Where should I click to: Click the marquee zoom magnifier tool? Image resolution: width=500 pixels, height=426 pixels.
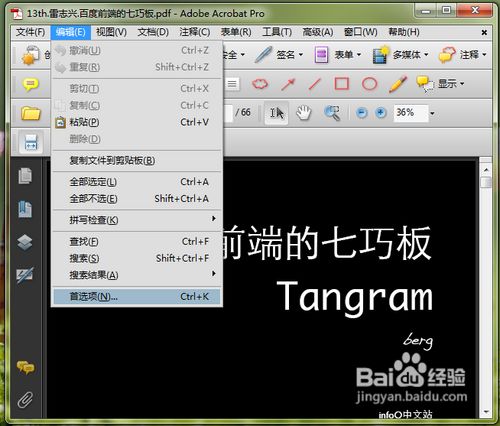pyautogui.click(x=332, y=113)
